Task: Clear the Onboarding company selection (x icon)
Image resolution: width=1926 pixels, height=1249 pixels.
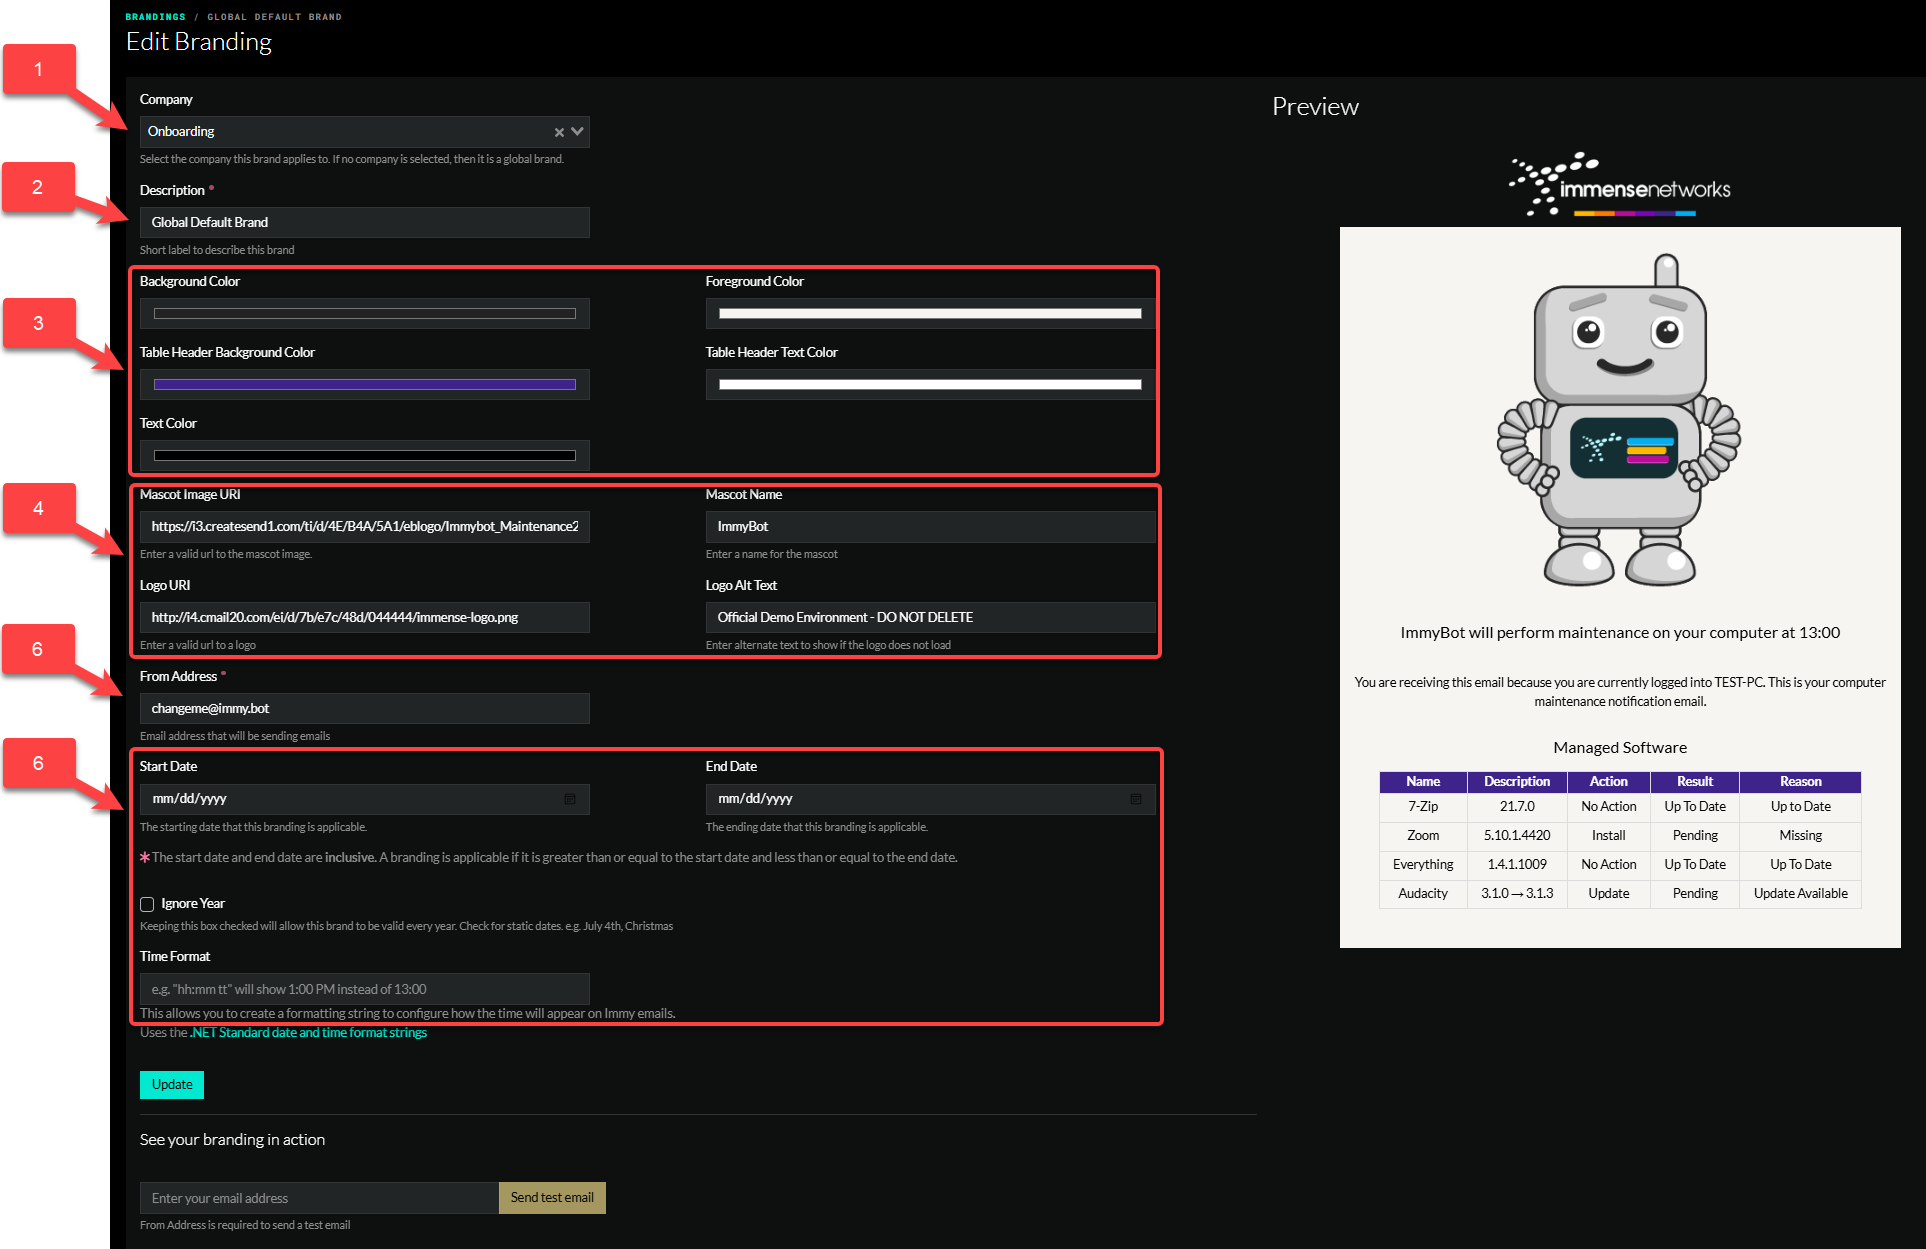Action: tap(559, 132)
